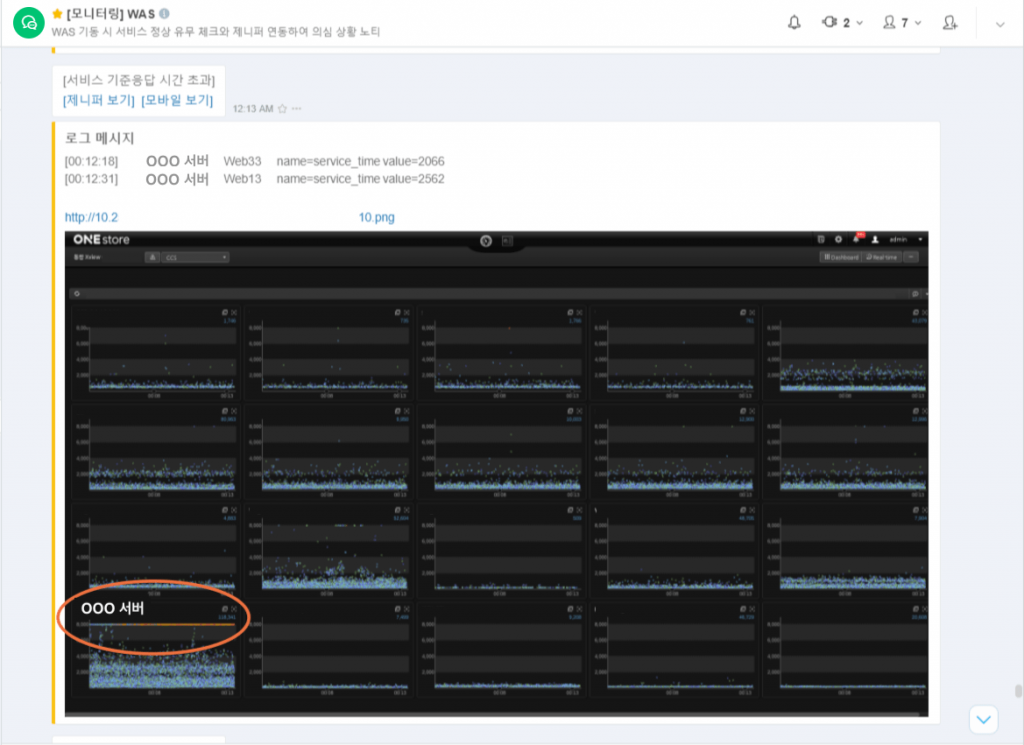Open the notification bell settings

click(794, 23)
